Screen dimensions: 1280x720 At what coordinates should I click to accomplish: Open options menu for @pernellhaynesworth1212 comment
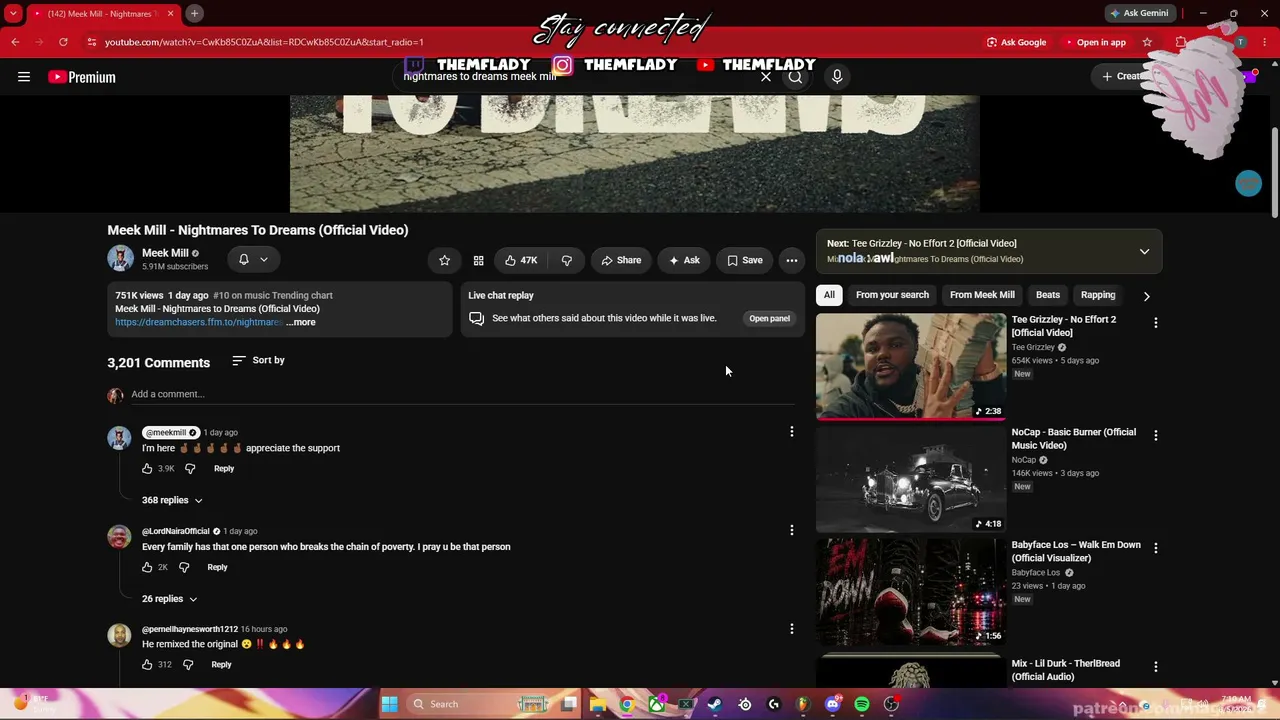point(792,629)
